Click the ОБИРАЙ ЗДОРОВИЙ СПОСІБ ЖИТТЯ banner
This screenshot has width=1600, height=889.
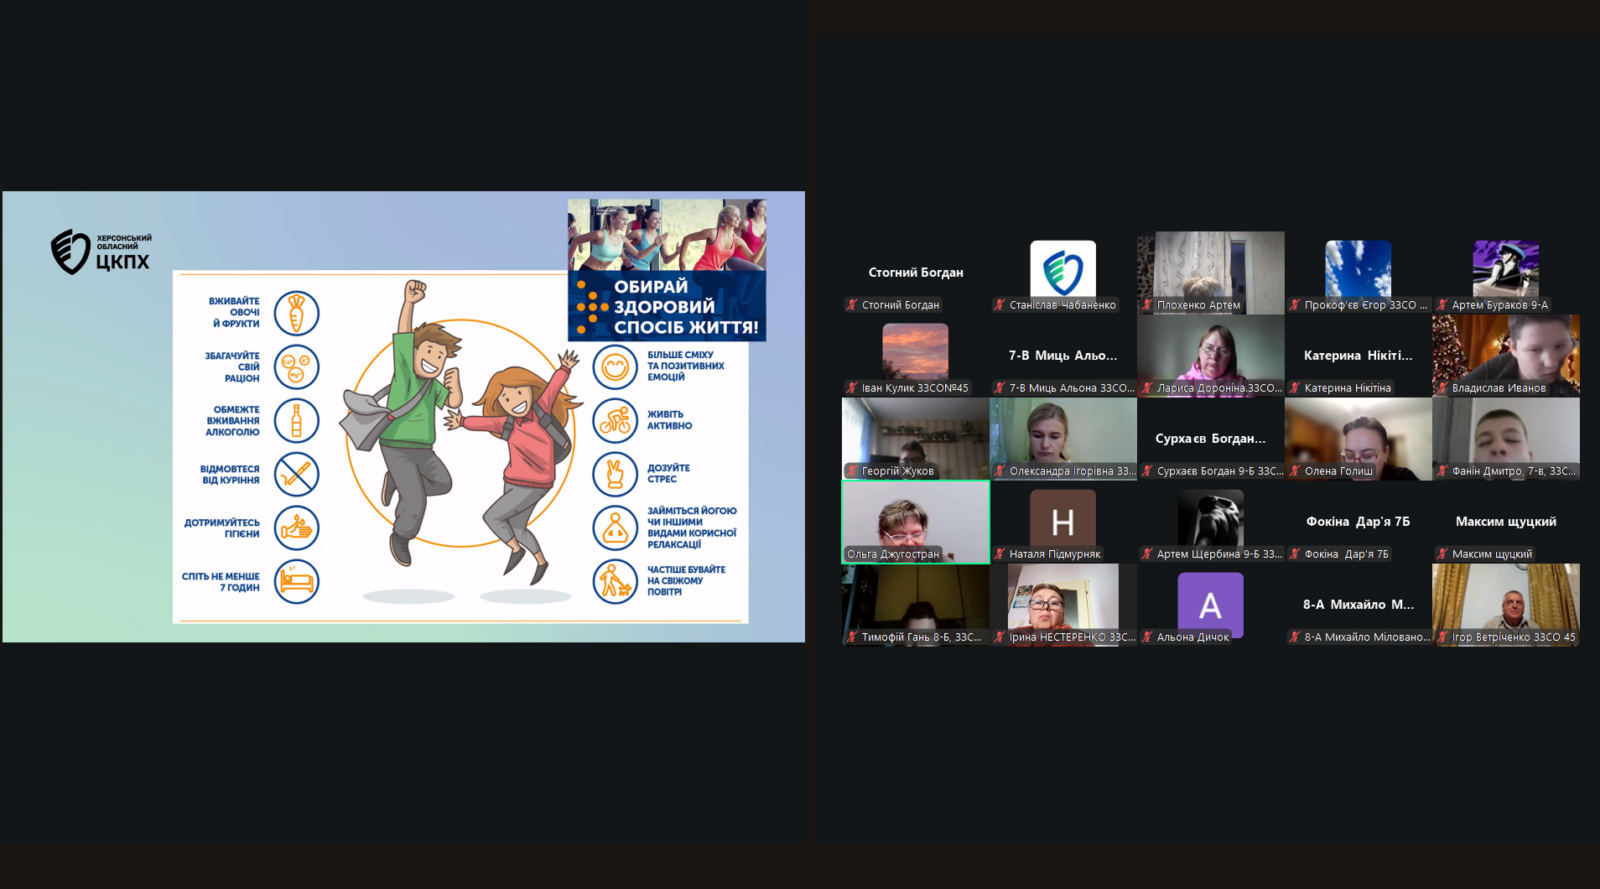click(667, 306)
